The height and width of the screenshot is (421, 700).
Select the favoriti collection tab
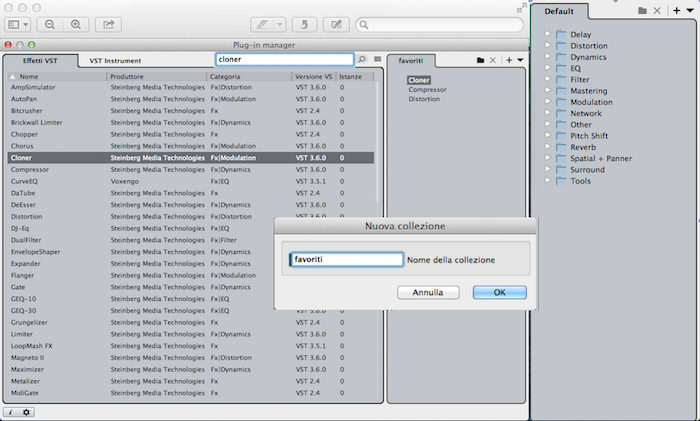coord(411,60)
